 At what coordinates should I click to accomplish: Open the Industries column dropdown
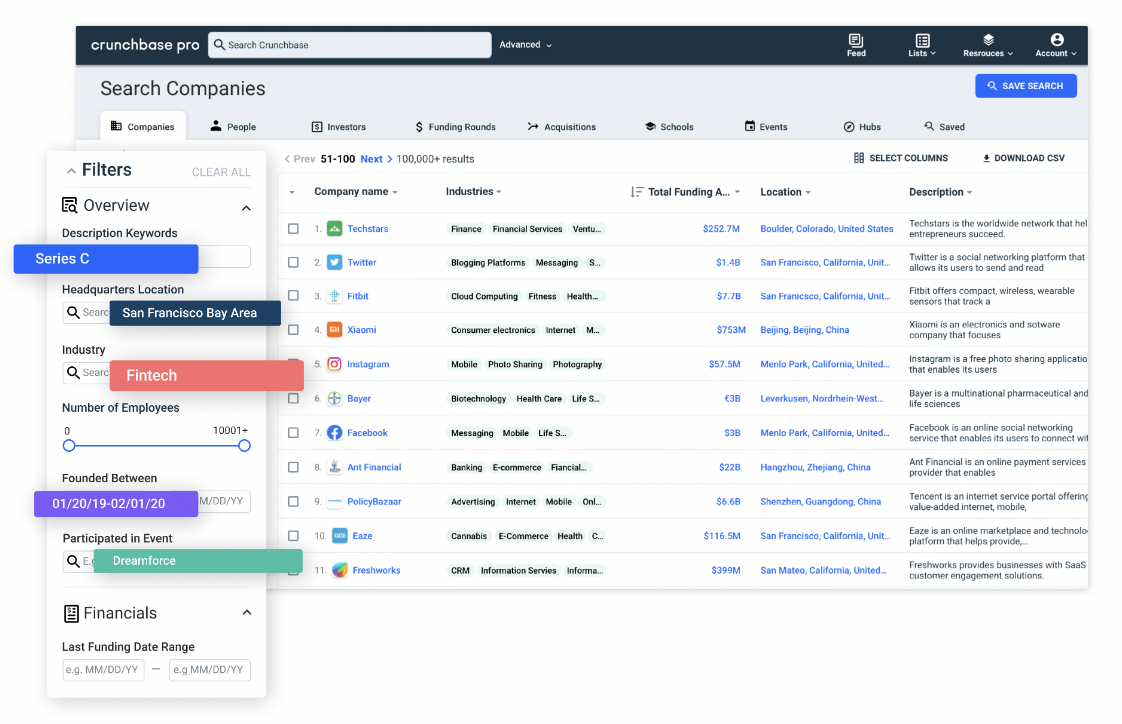pyautogui.click(x=499, y=192)
